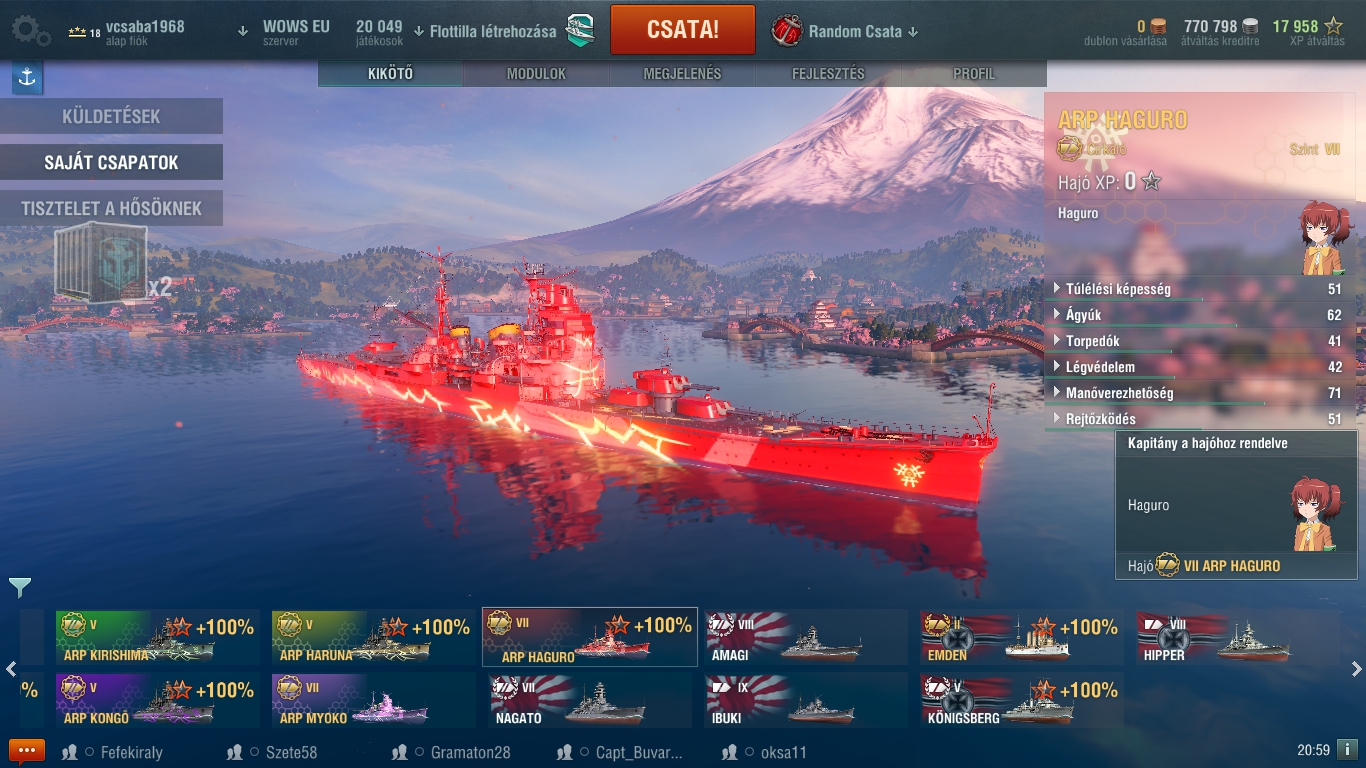Viewport: 1366px width, 768px height.
Task: Open the ship filter funnel icon
Action: 19,588
